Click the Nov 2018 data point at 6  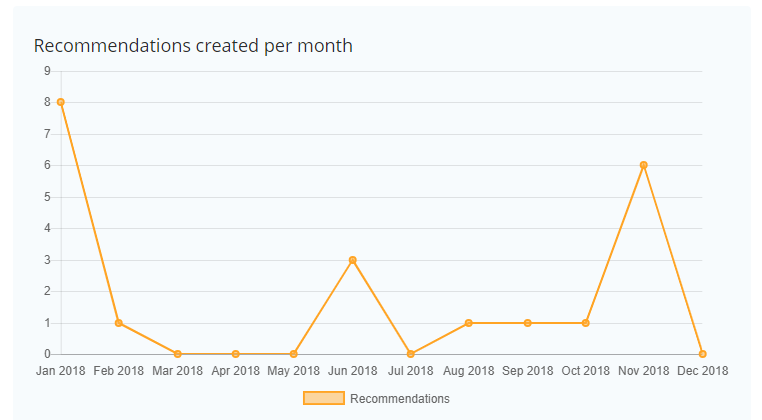[644, 165]
